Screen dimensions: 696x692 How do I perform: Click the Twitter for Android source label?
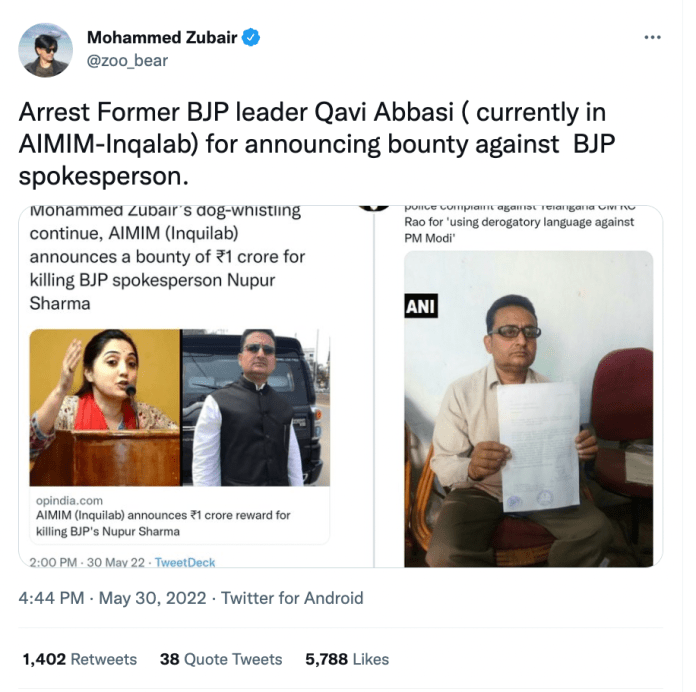(292, 598)
